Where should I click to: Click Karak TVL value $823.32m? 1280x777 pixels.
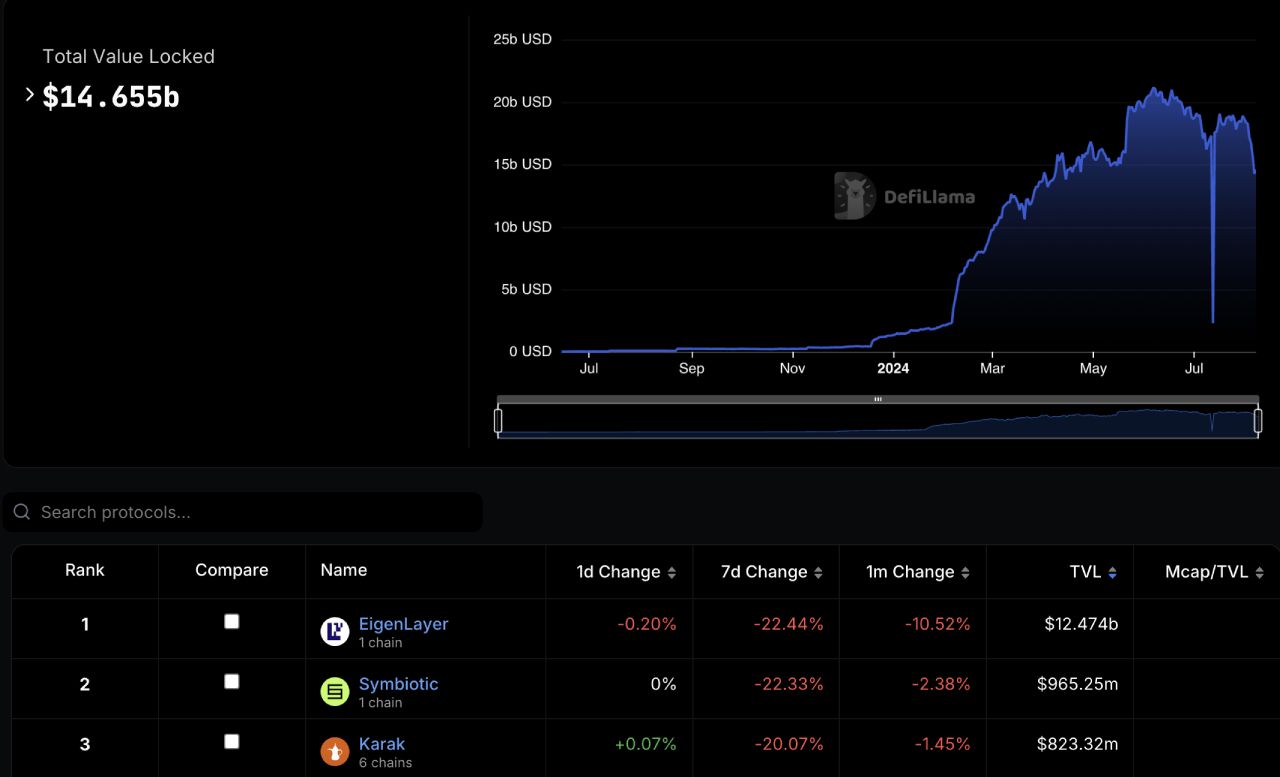click(x=1077, y=744)
